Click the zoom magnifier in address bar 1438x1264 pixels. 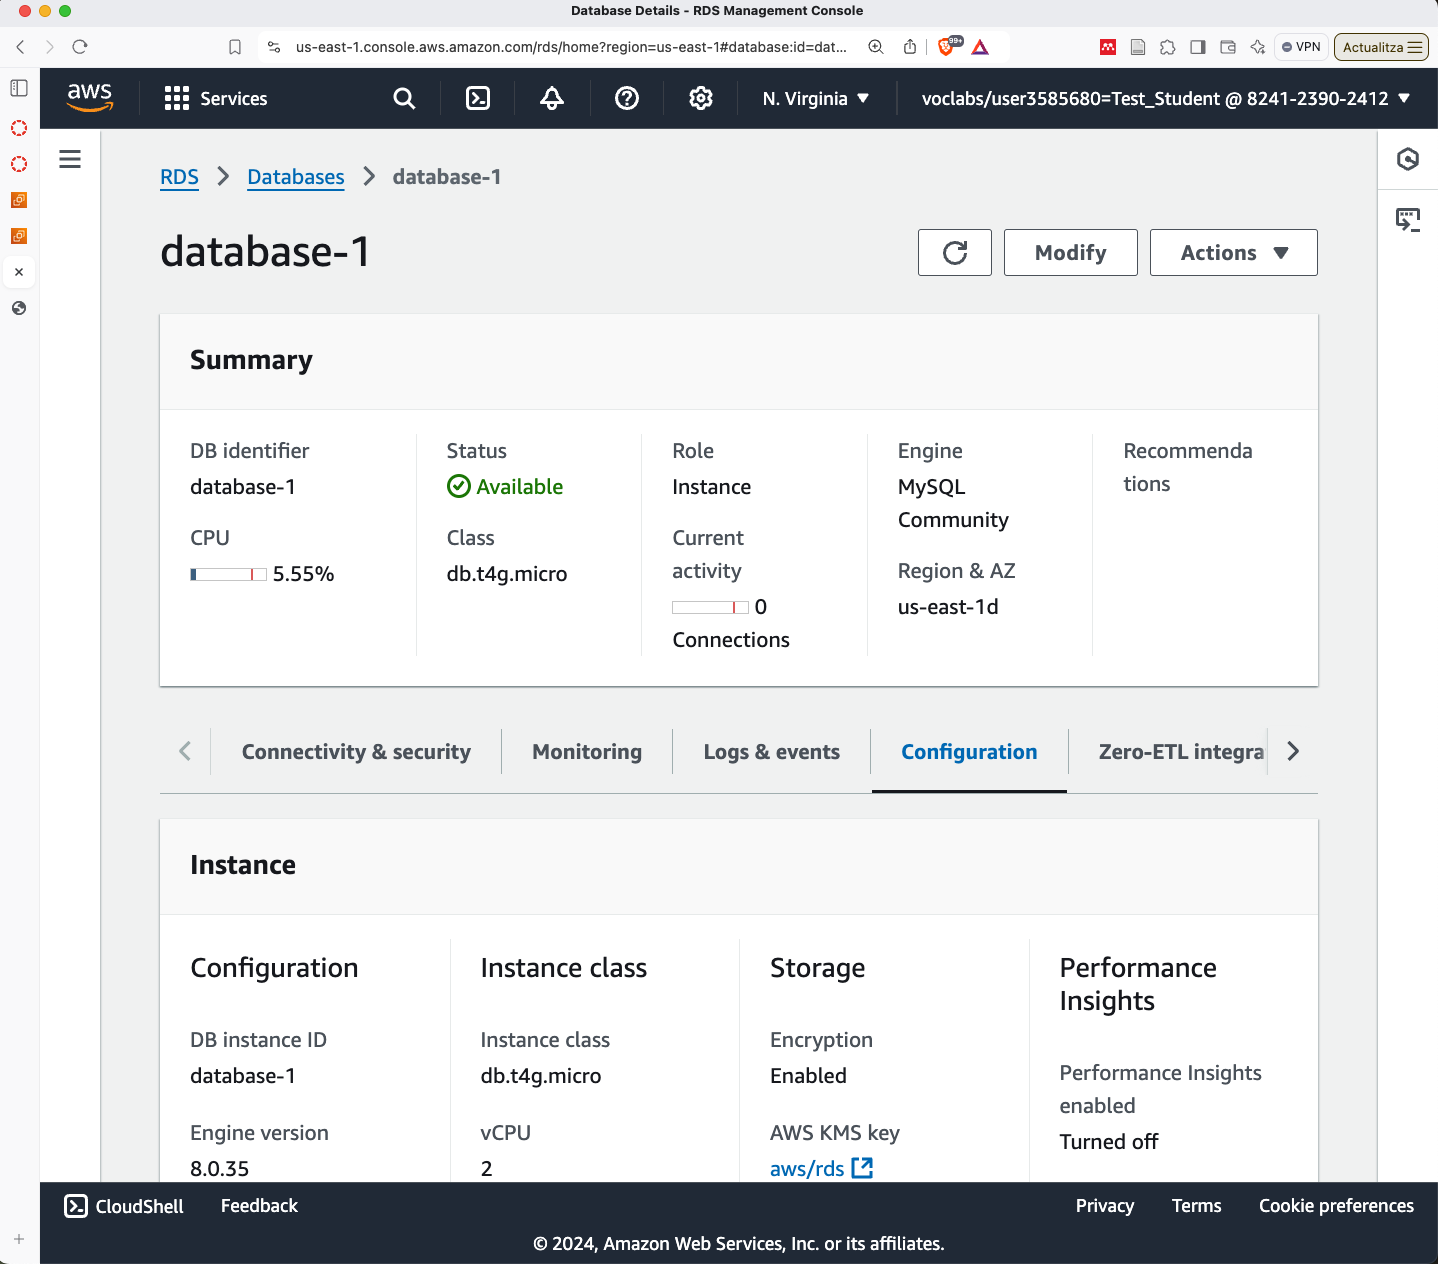coord(876,47)
